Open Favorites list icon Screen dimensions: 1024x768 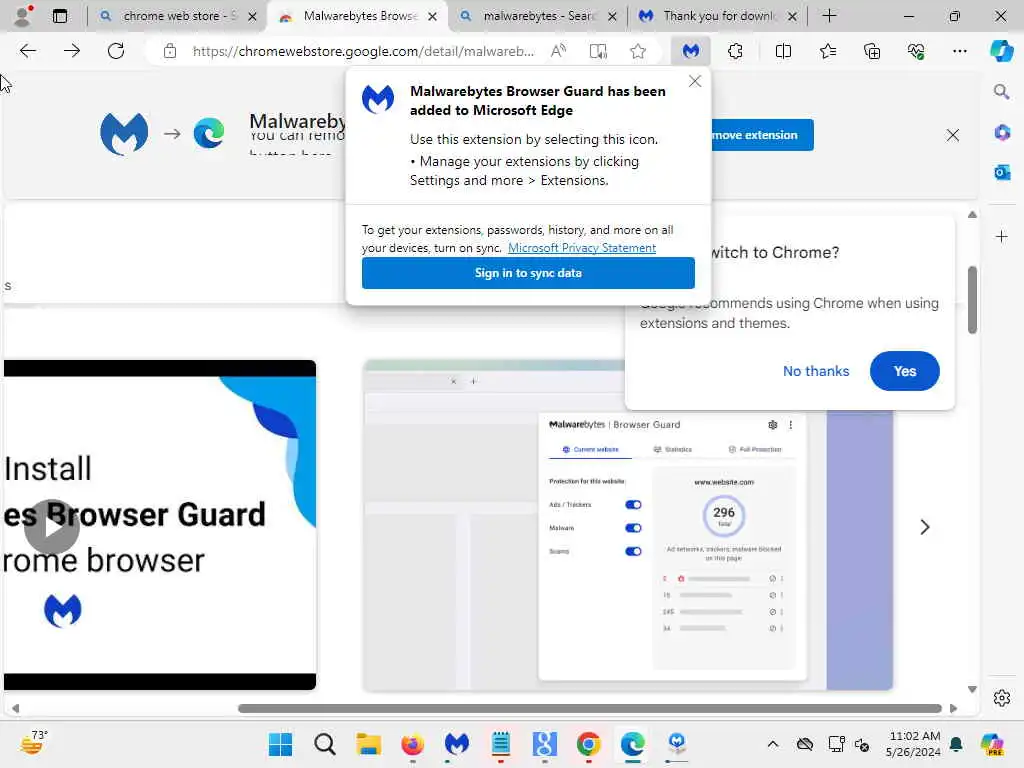tap(827, 51)
